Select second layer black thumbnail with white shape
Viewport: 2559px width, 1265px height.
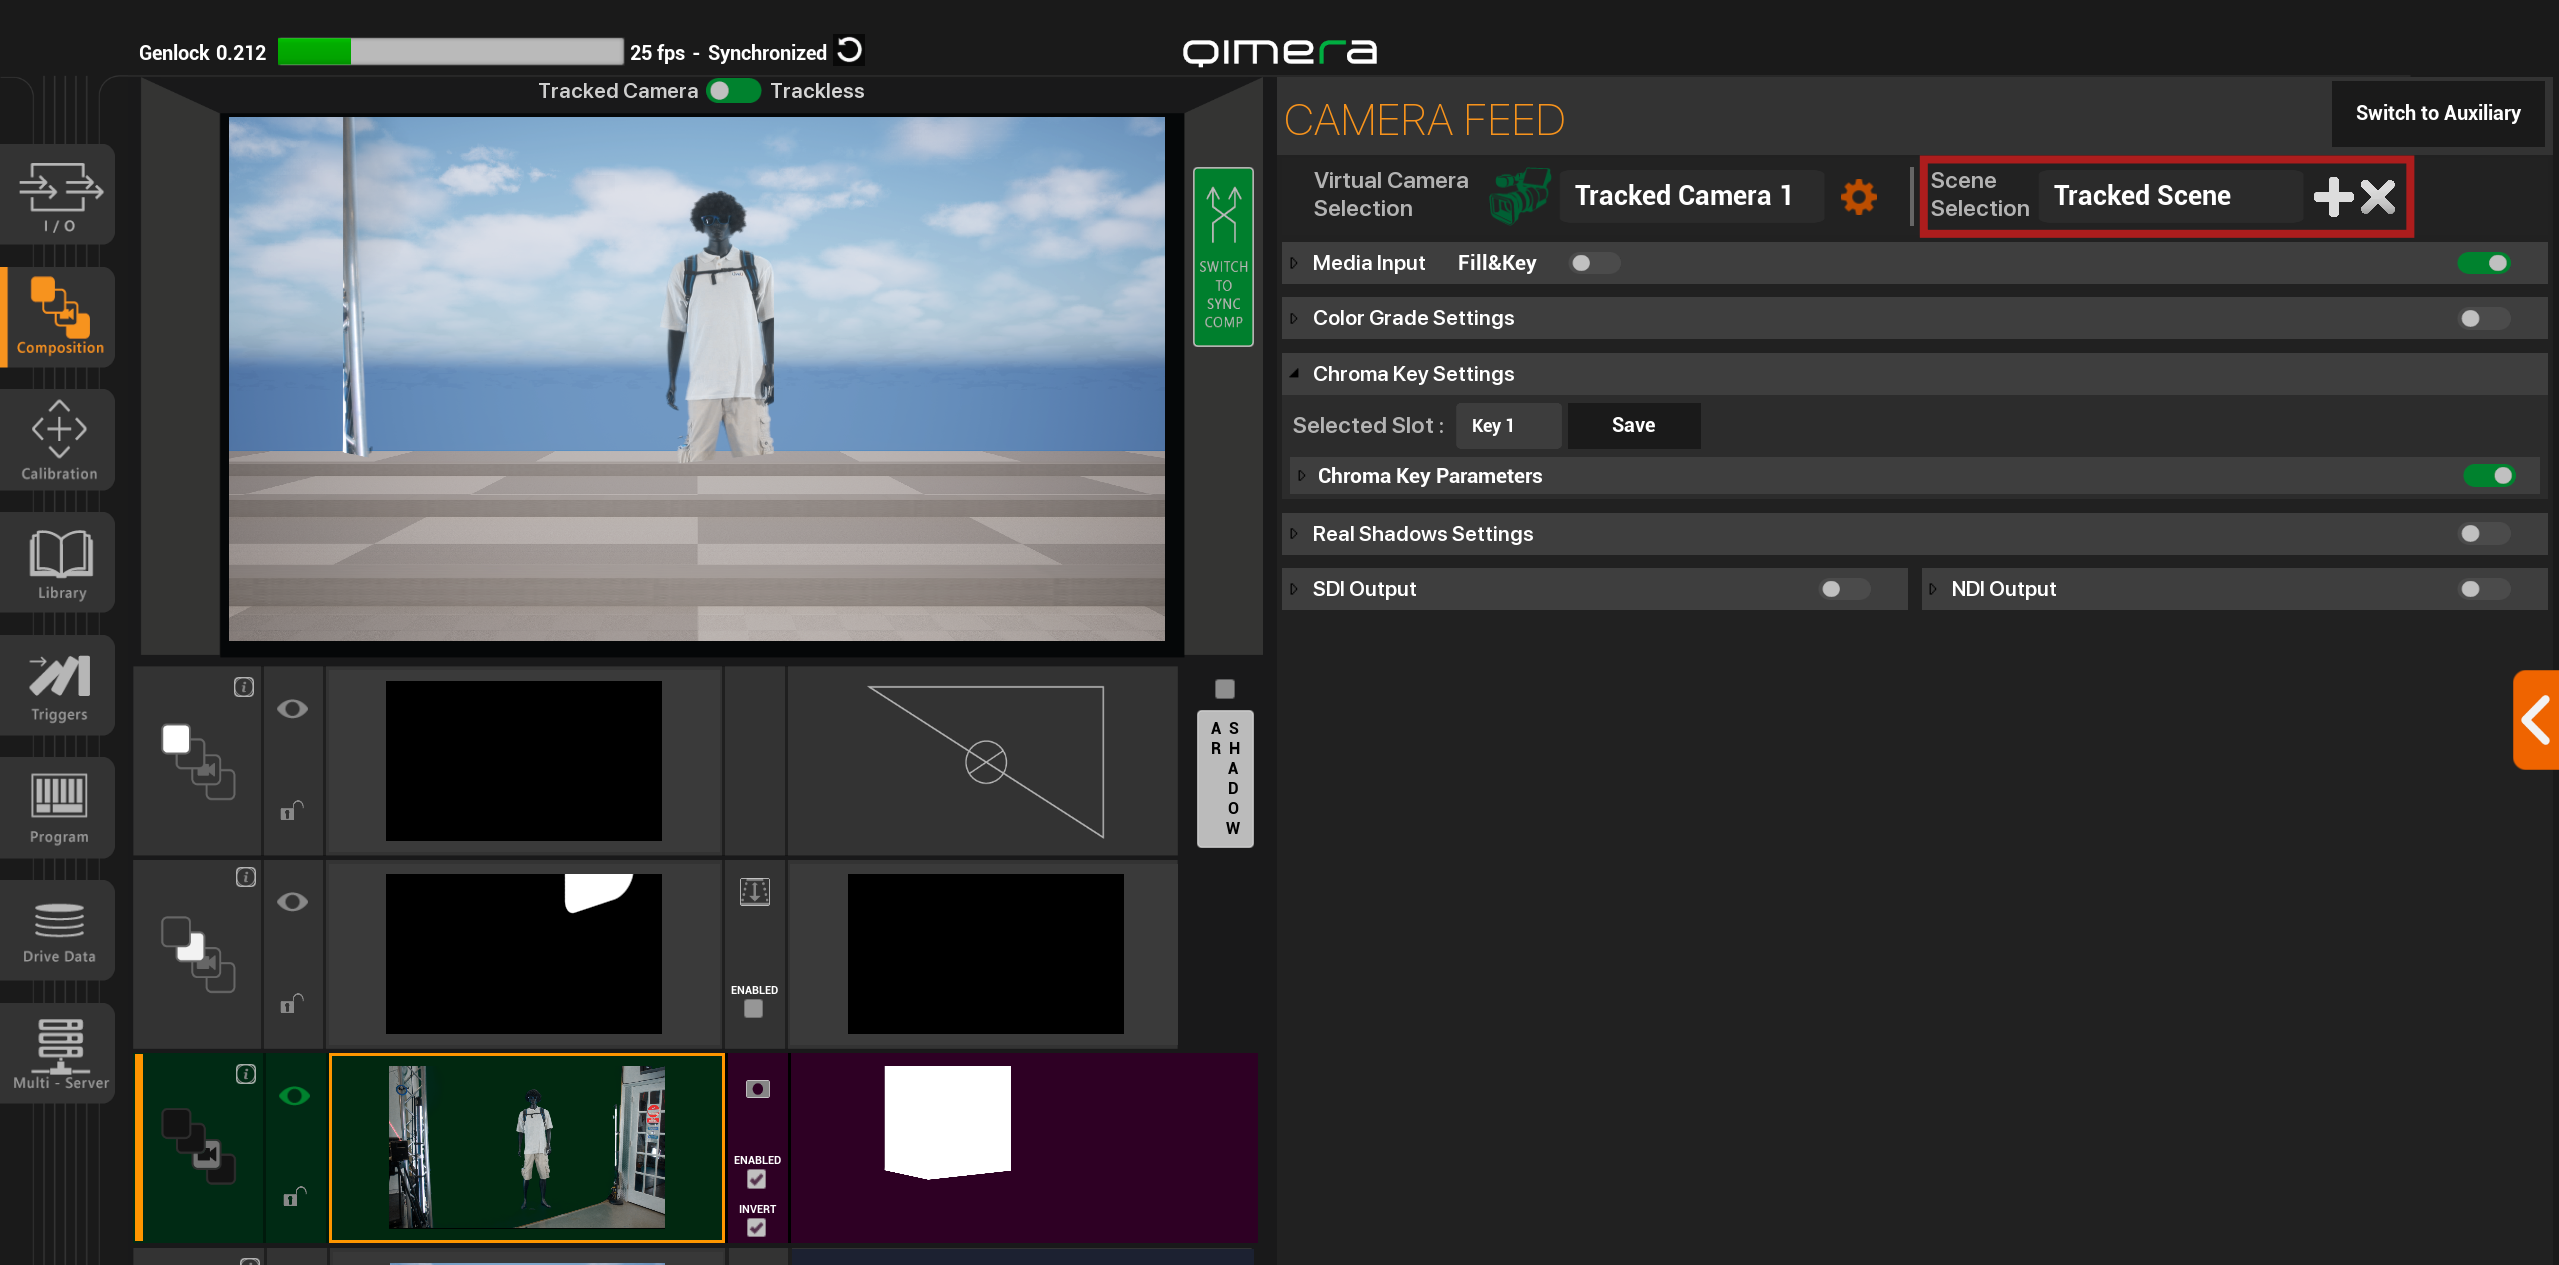pos(524,954)
